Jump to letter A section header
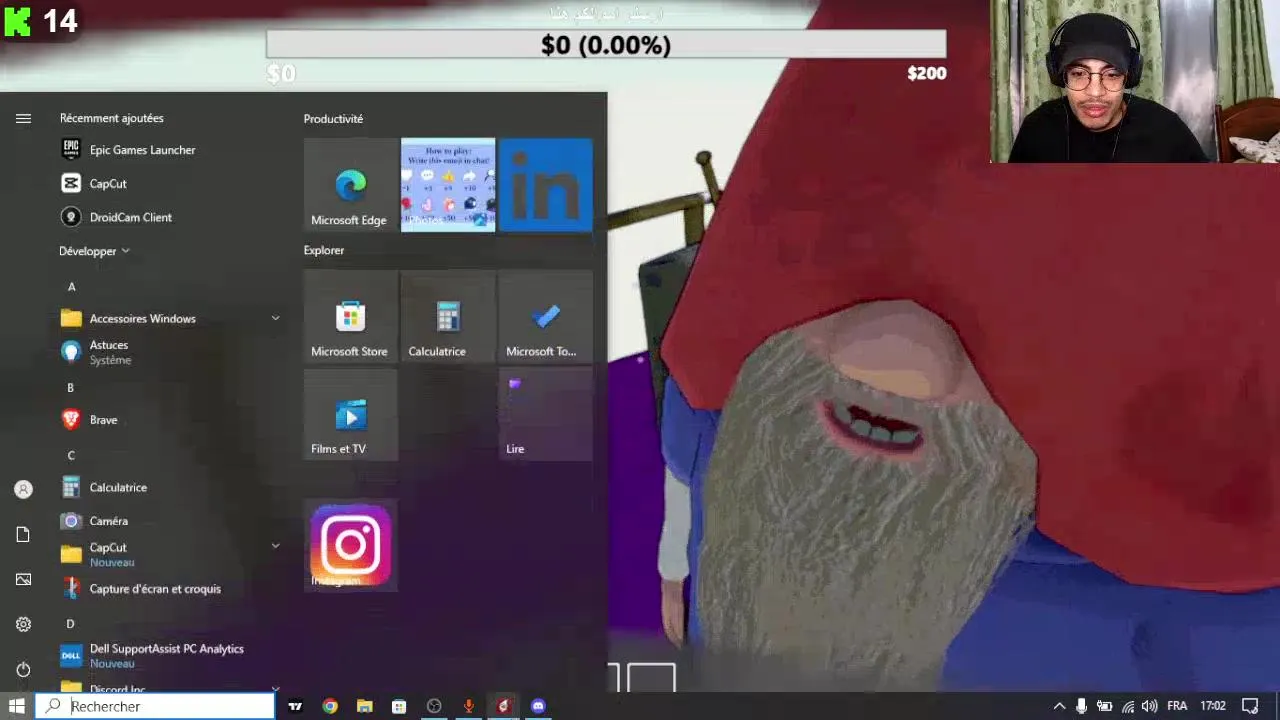This screenshot has height=720, width=1280. pos(71,287)
